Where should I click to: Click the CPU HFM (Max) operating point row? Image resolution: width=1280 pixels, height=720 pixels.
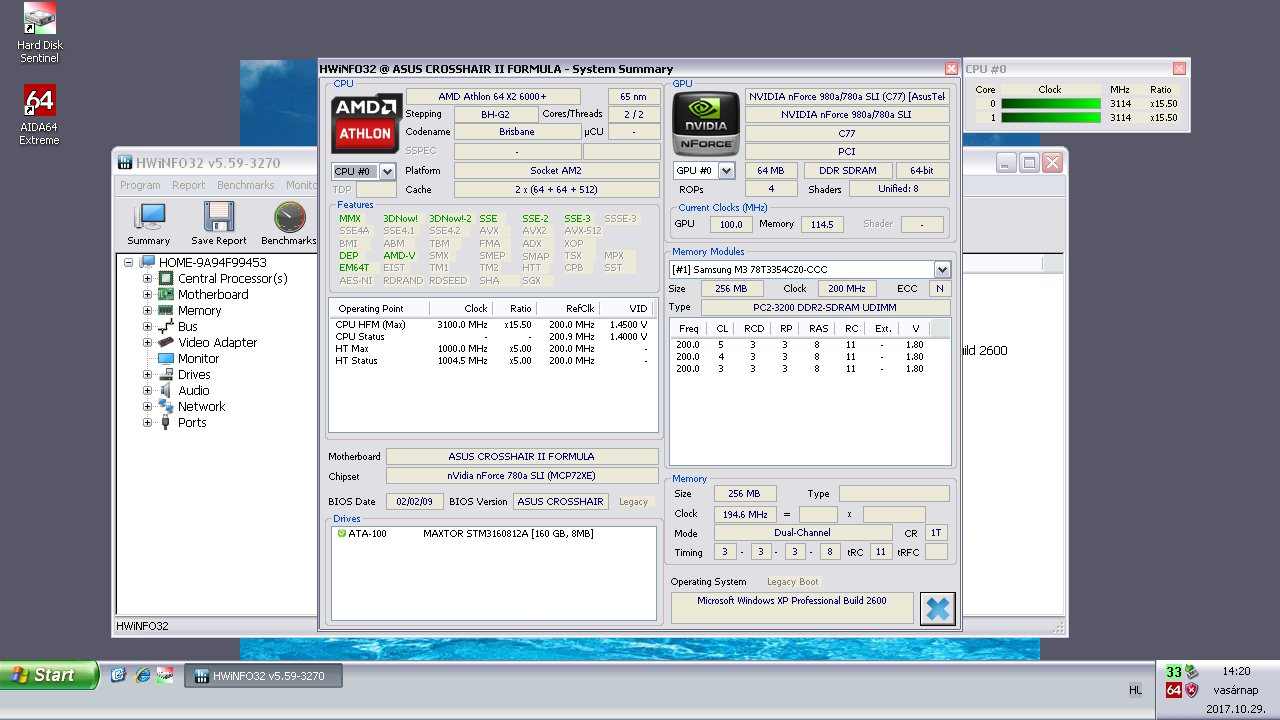click(492, 324)
